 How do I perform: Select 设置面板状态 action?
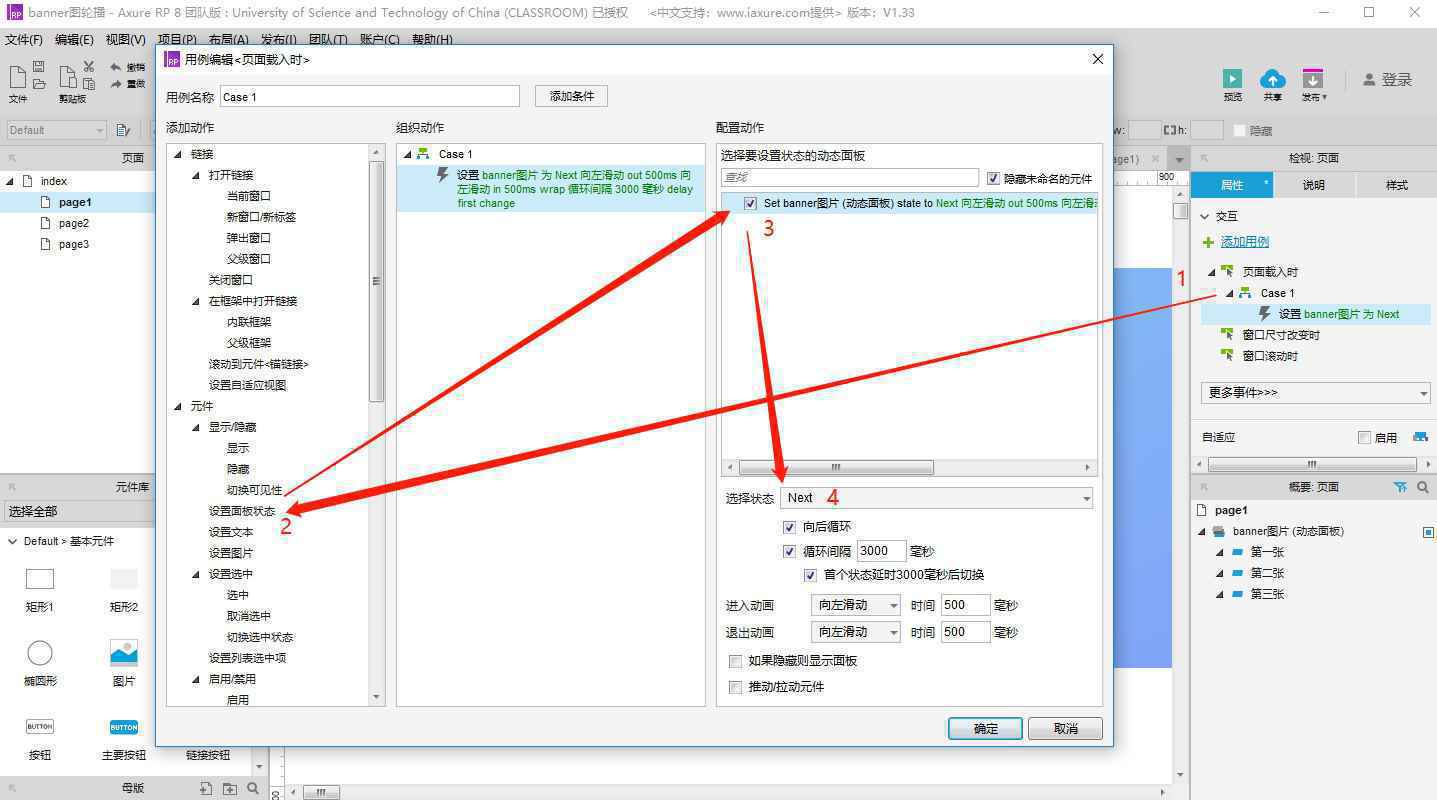242,511
